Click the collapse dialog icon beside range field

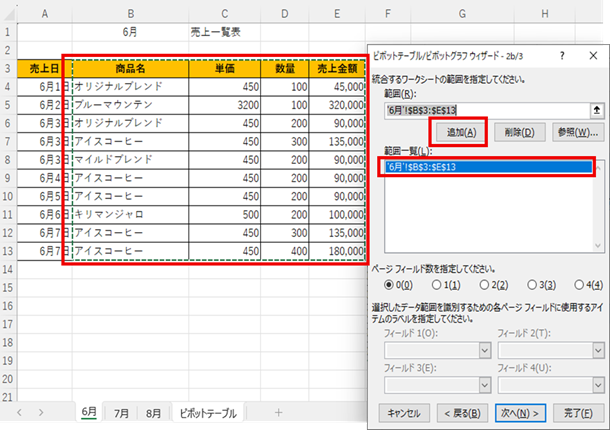pos(597,110)
